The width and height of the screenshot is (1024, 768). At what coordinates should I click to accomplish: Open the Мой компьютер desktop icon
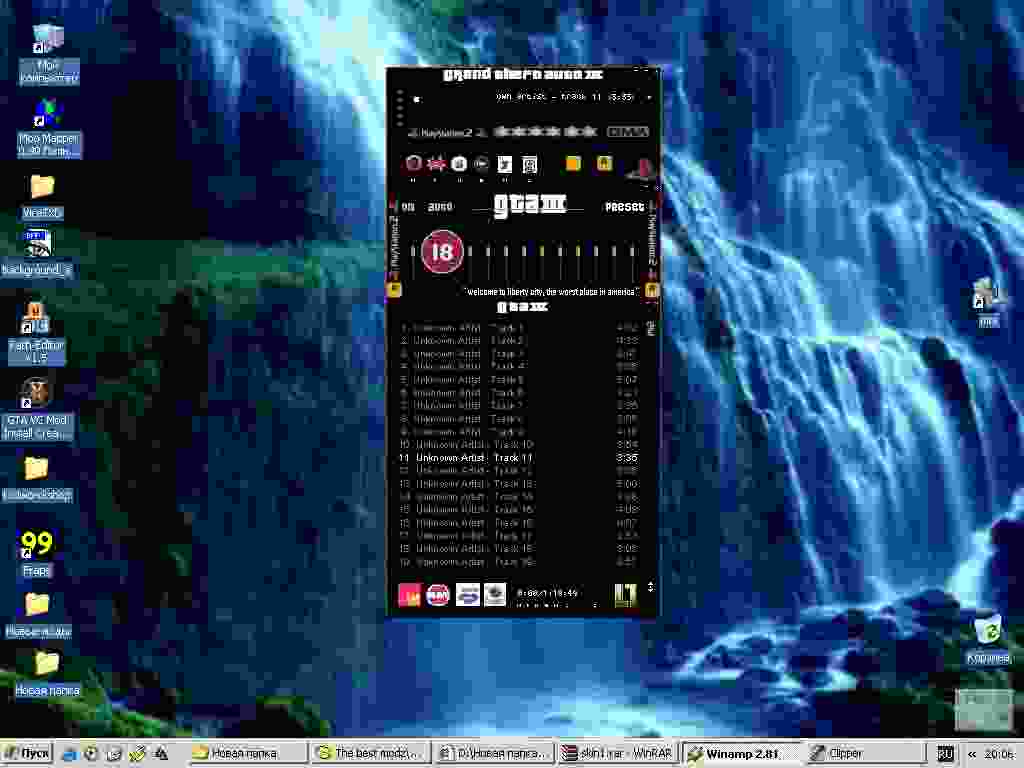(x=48, y=54)
